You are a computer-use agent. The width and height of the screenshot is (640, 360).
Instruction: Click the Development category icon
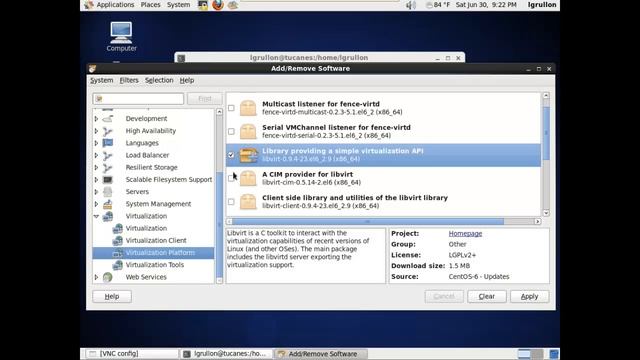coord(108,118)
